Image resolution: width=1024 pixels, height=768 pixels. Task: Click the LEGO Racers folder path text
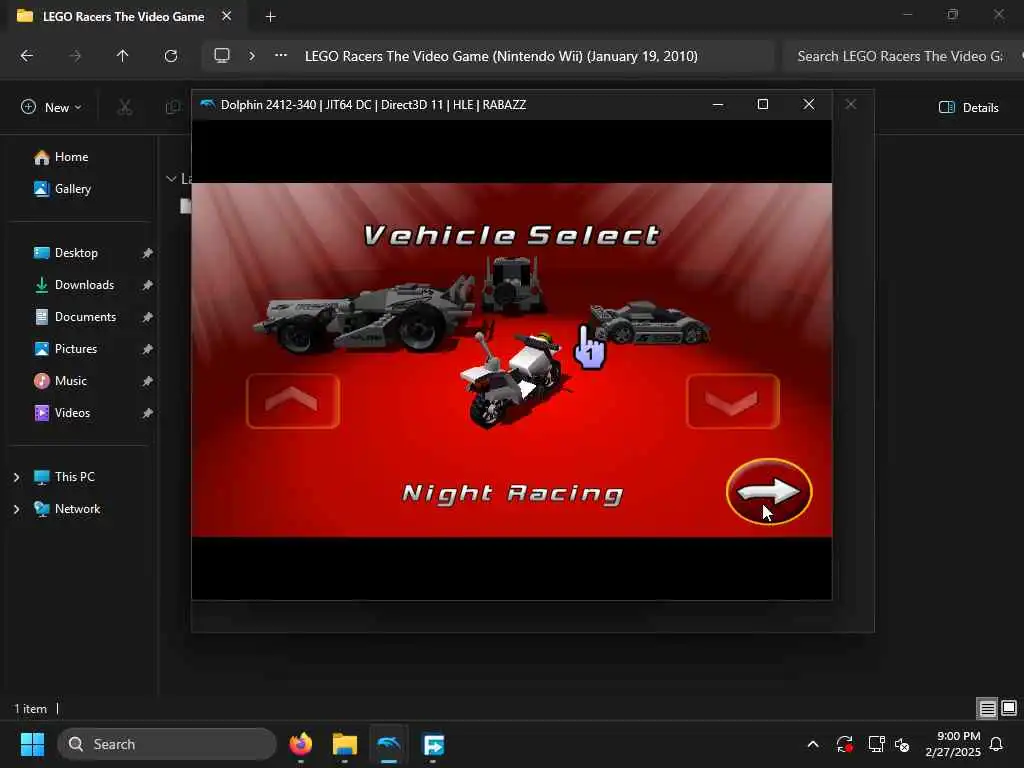tap(501, 56)
